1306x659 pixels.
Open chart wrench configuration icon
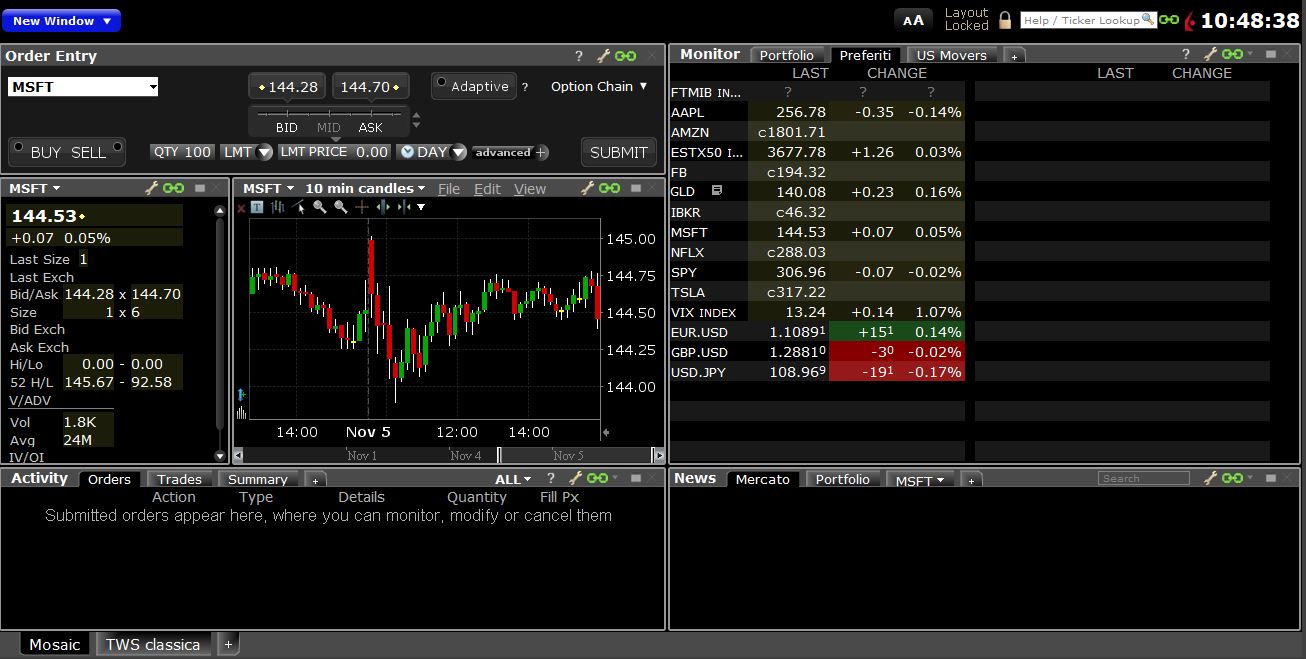point(587,188)
